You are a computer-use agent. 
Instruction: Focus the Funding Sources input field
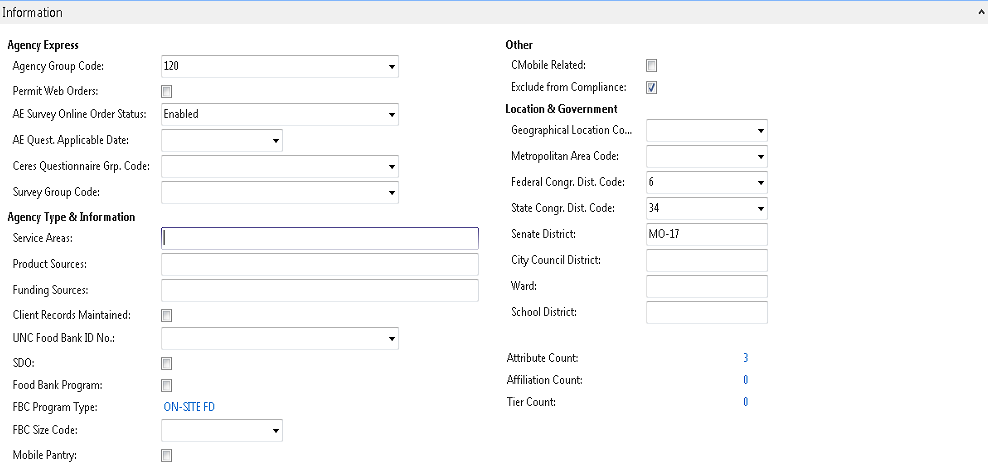320,290
